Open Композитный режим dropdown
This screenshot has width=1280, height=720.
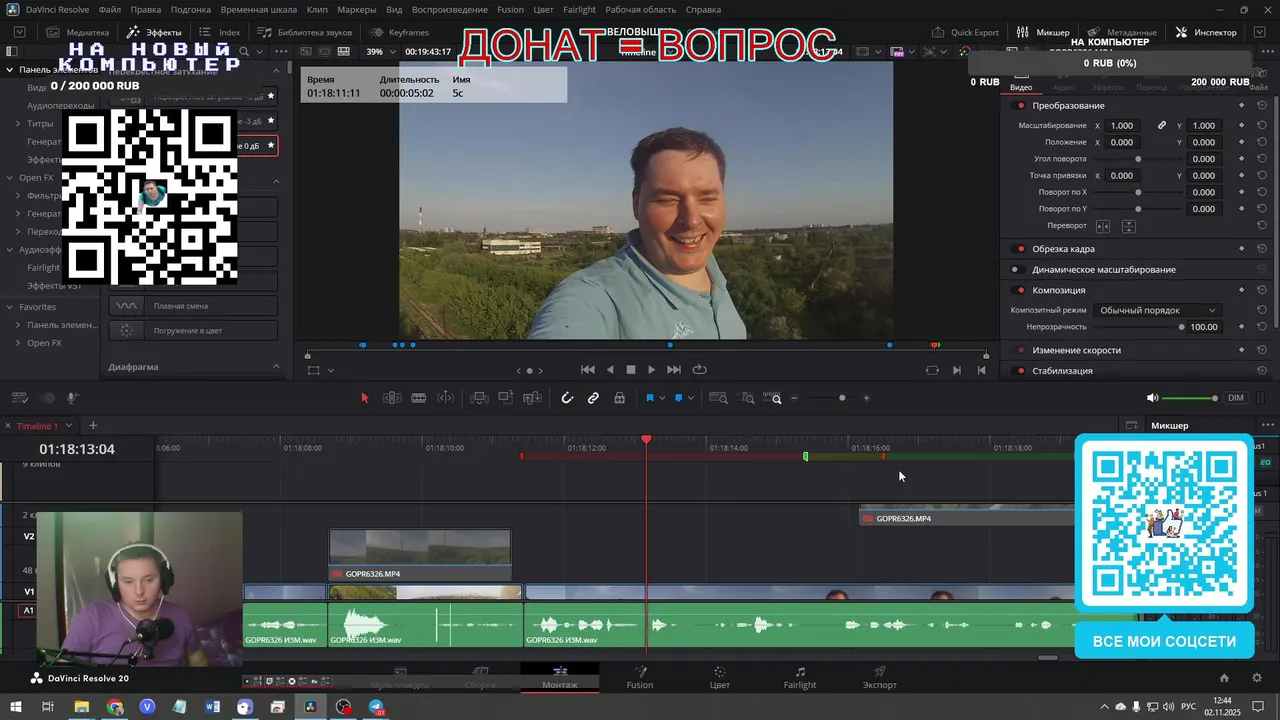pyautogui.click(x=1157, y=310)
